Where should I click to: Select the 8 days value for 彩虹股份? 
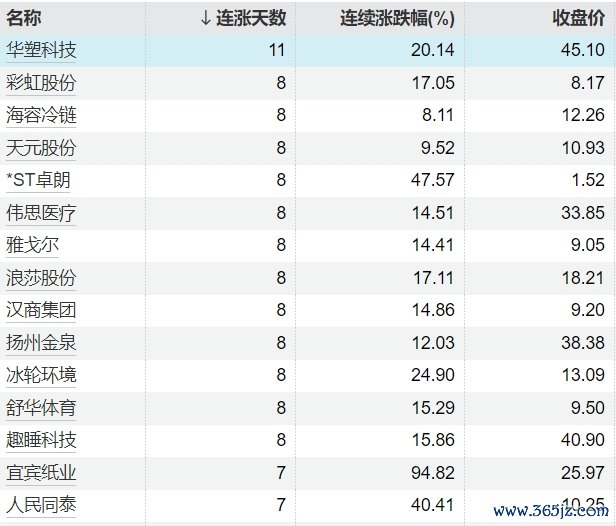(281, 83)
